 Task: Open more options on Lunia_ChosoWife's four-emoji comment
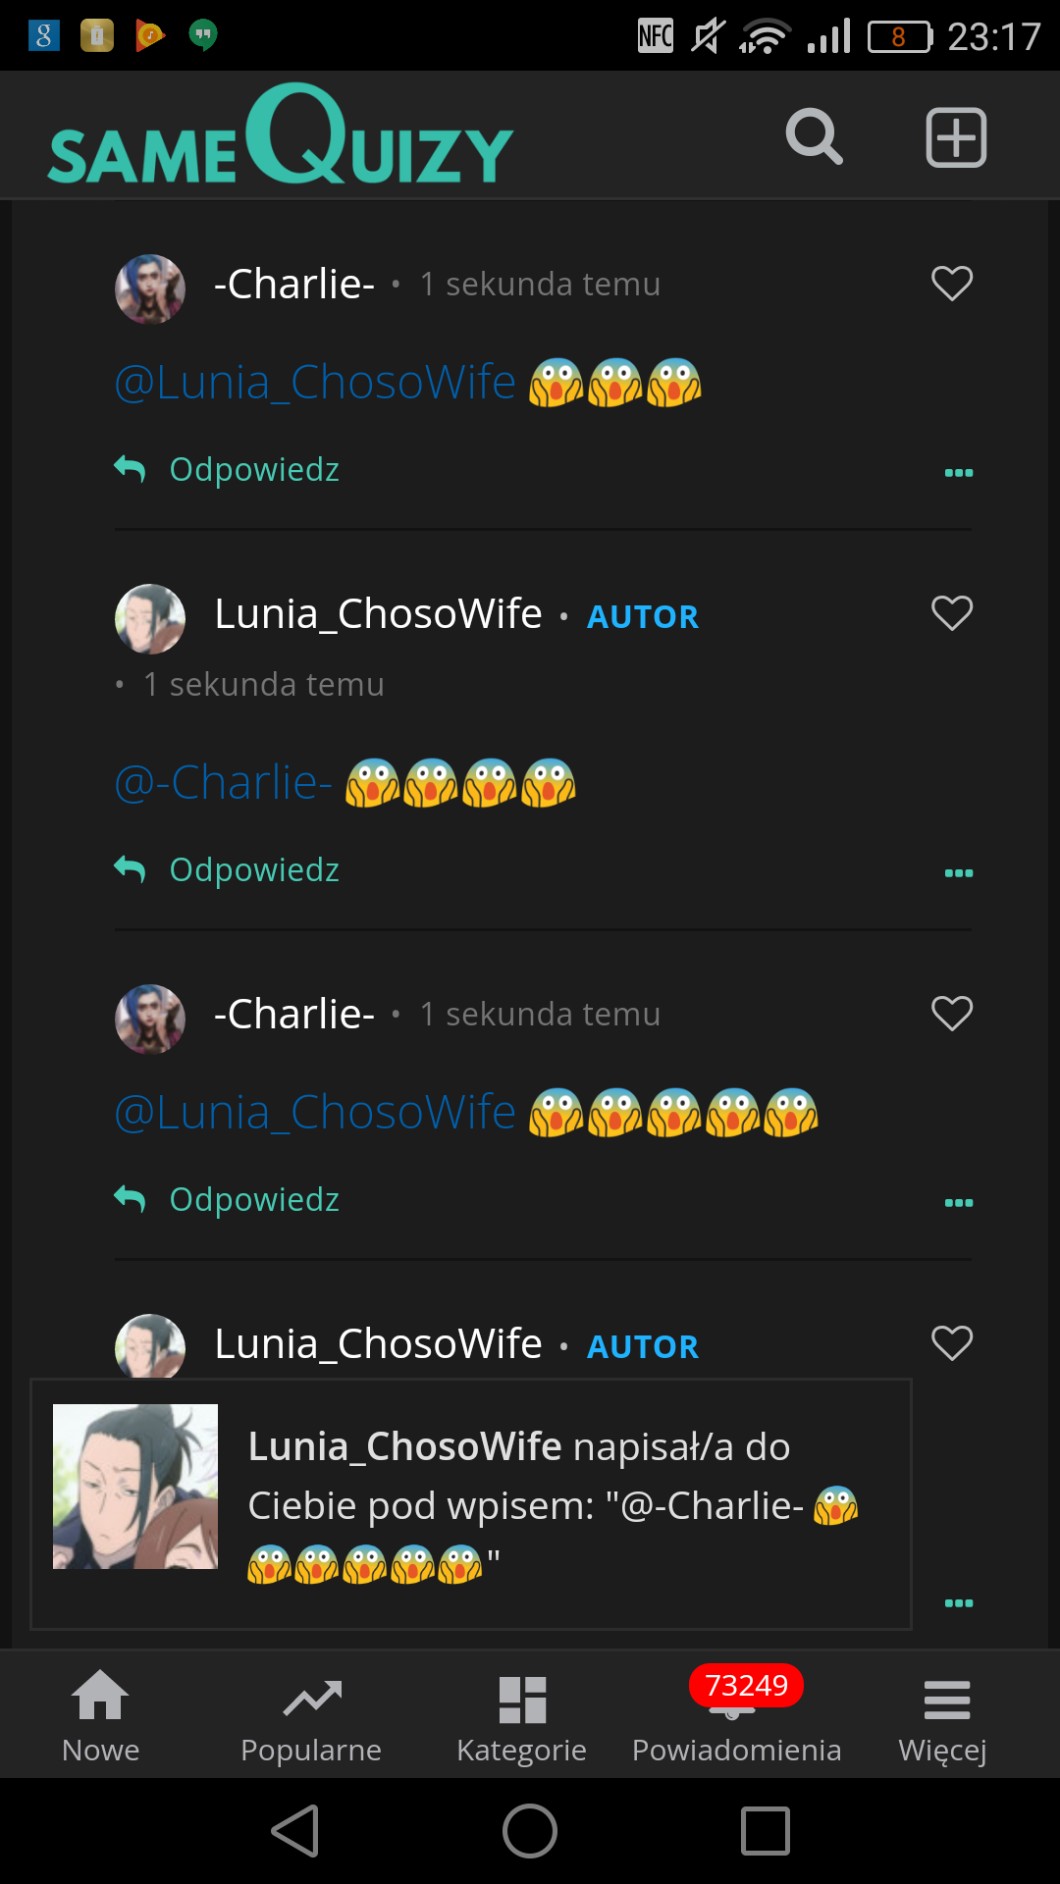tap(958, 873)
